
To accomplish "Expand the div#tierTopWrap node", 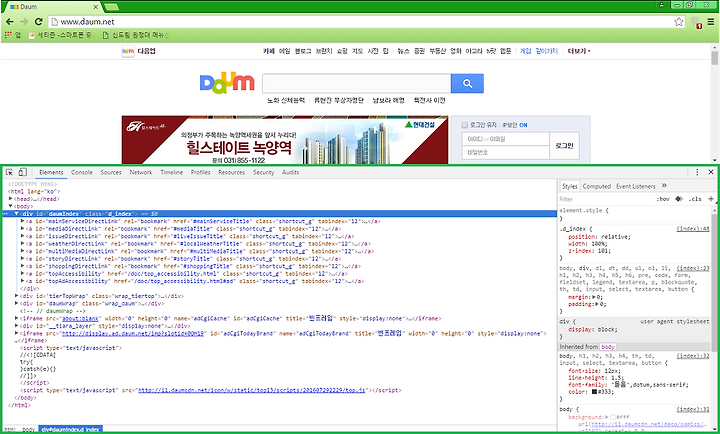I will click(17, 296).
